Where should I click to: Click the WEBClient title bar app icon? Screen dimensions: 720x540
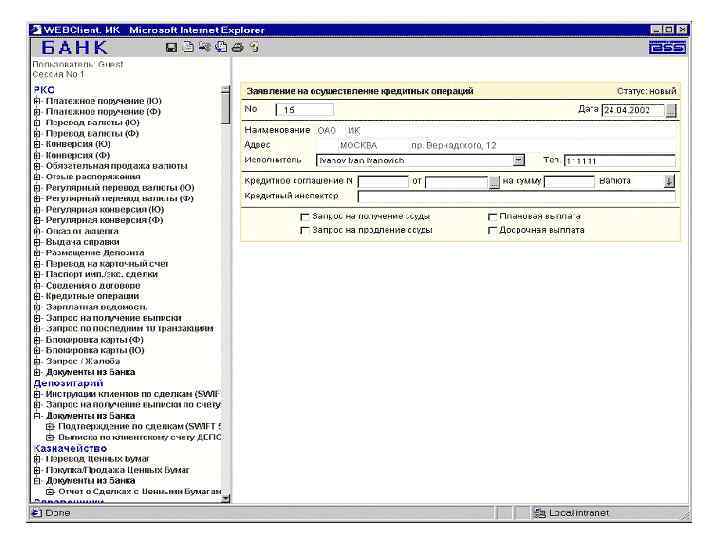(36, 30)
